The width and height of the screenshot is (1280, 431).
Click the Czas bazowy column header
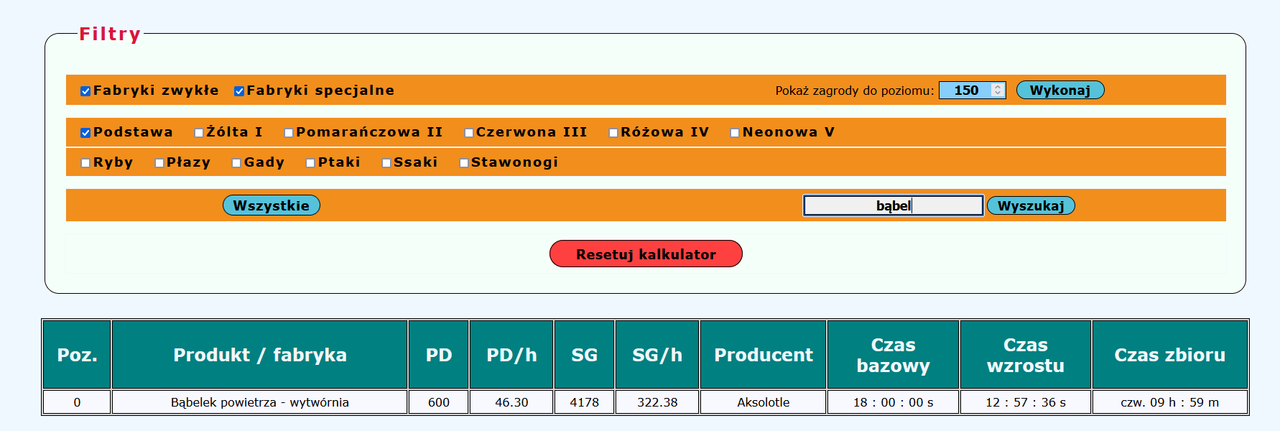pyautogui.click(x=893, y=355)
